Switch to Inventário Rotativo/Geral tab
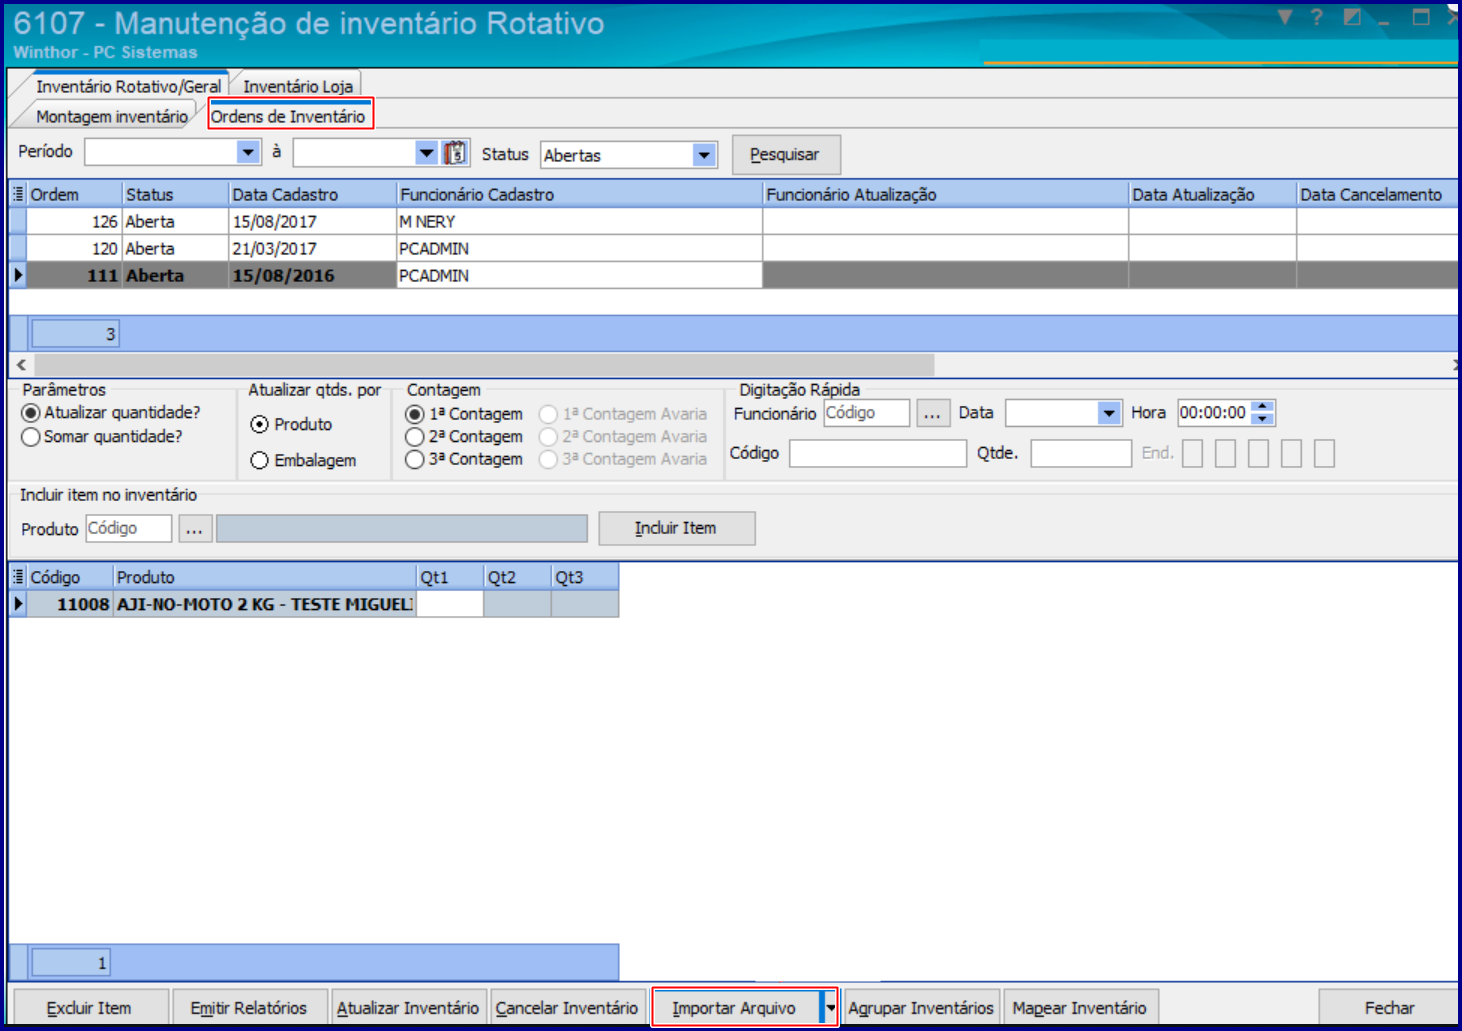Viewport: 1462px width, 1031px height. [128, 87]
